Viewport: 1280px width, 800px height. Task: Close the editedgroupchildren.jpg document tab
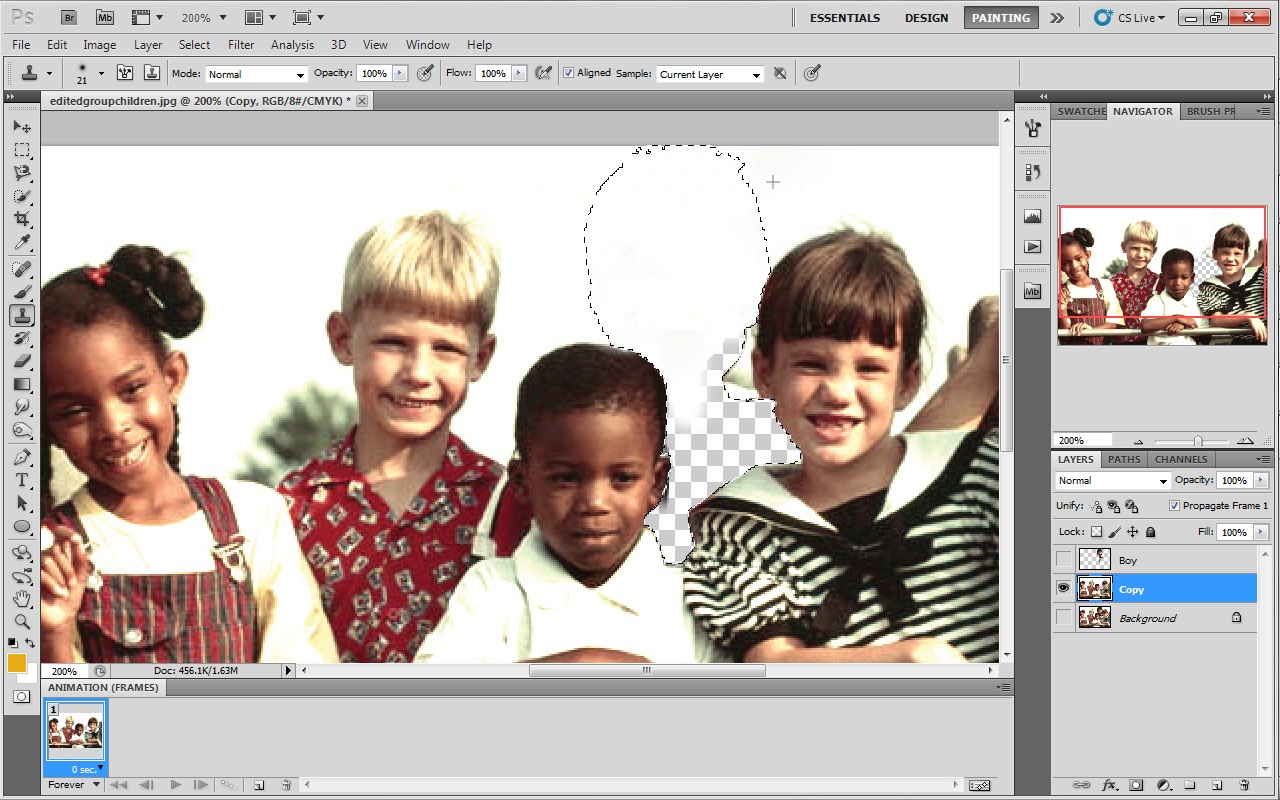[362, 101]
